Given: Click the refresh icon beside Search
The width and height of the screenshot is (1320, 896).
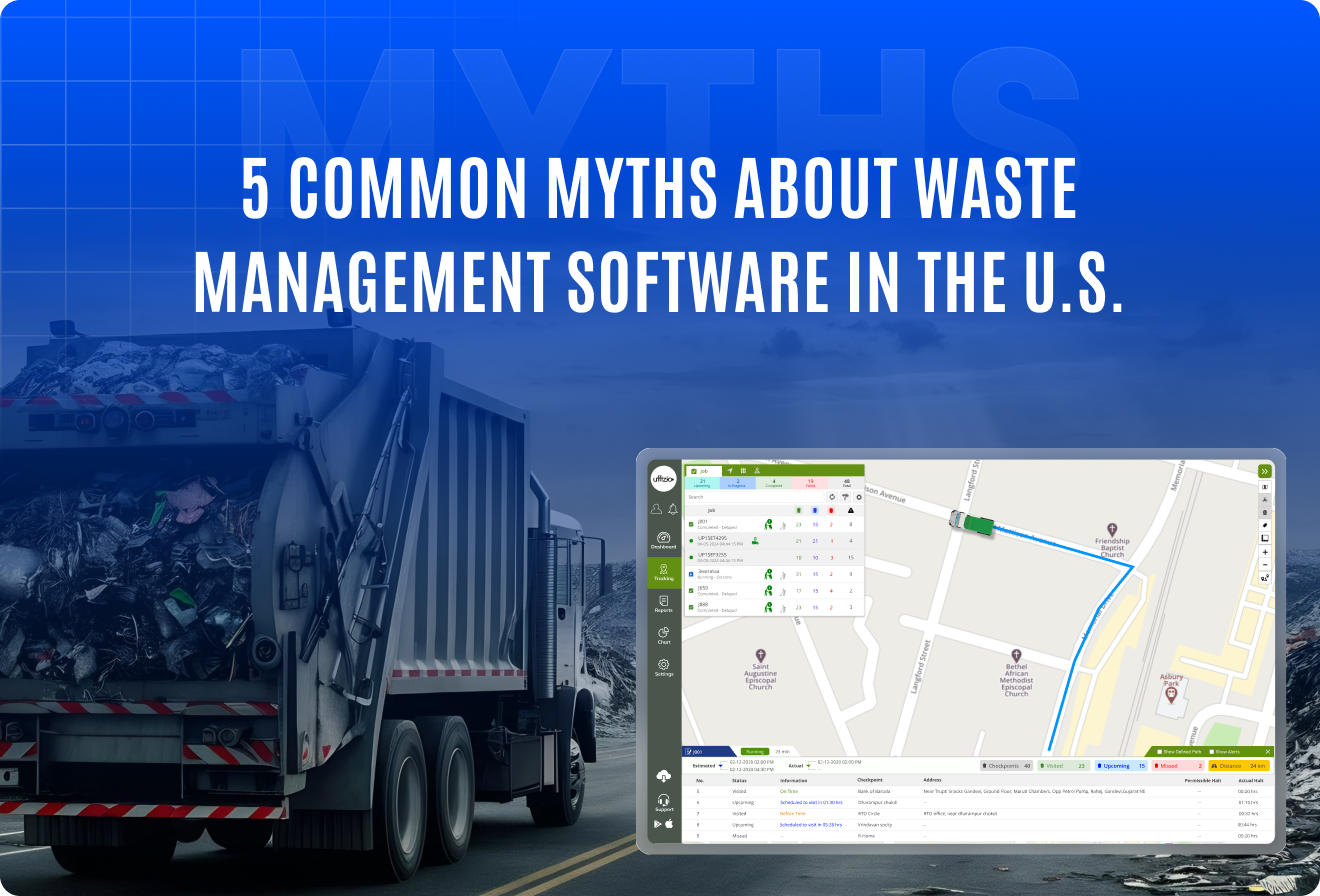Looking at the screenshot, I should click(832, 497).
